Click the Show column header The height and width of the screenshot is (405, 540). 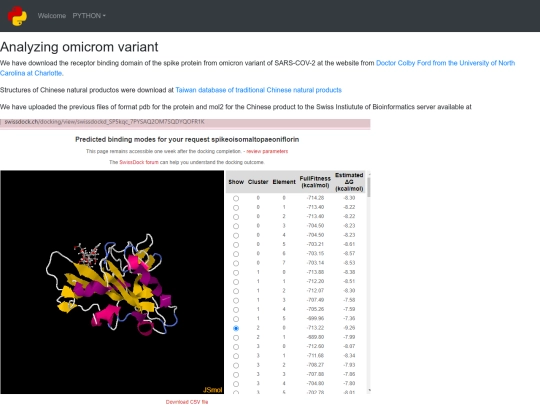pos(236,182)
